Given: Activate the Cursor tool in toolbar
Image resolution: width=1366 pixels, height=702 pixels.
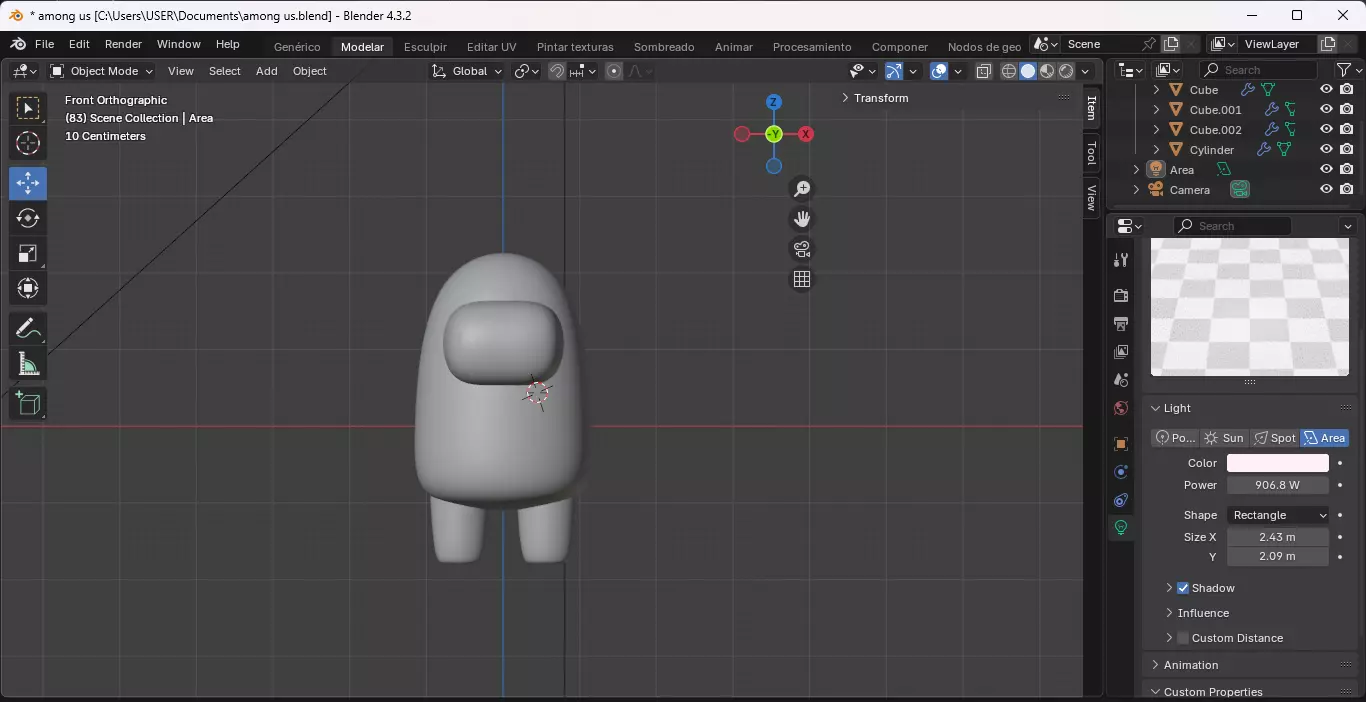Looking at the screenshot, I should (28, 143).
